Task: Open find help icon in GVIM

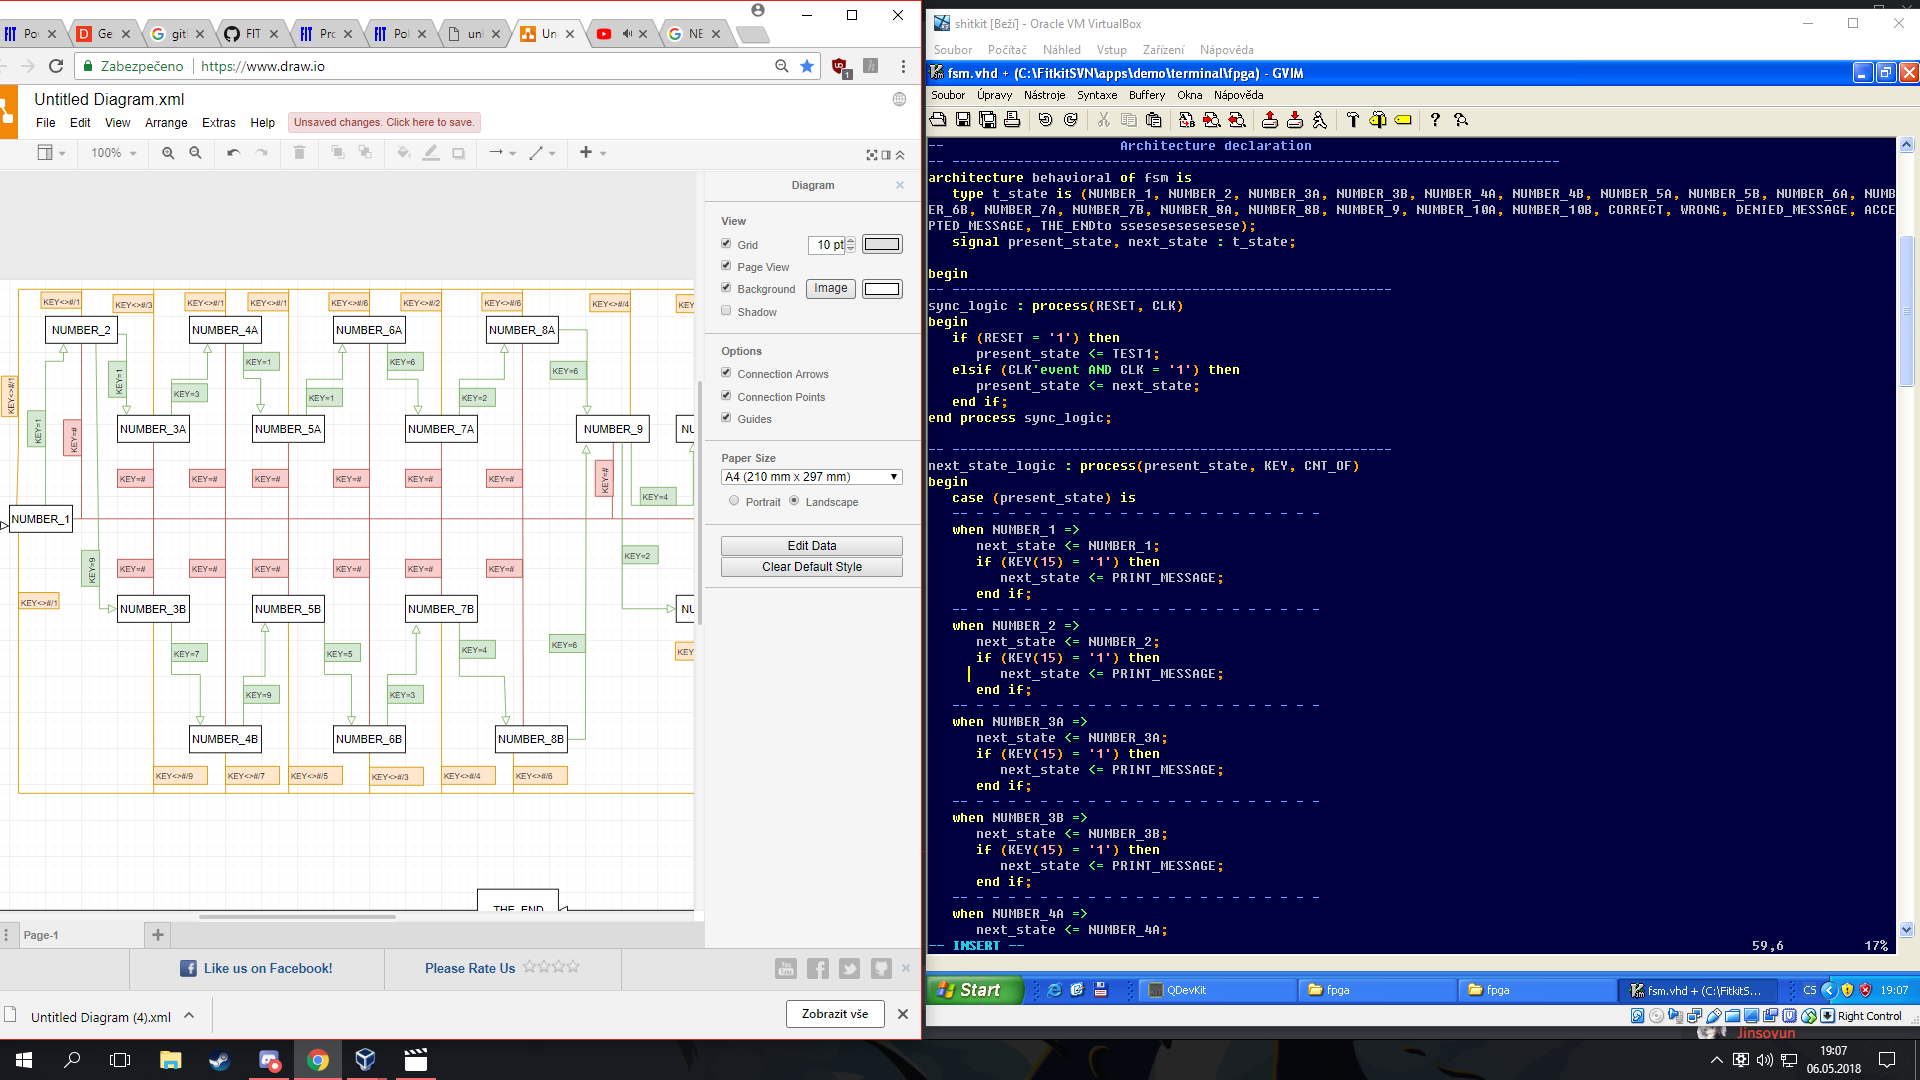Action: [x=1461, y=120]
